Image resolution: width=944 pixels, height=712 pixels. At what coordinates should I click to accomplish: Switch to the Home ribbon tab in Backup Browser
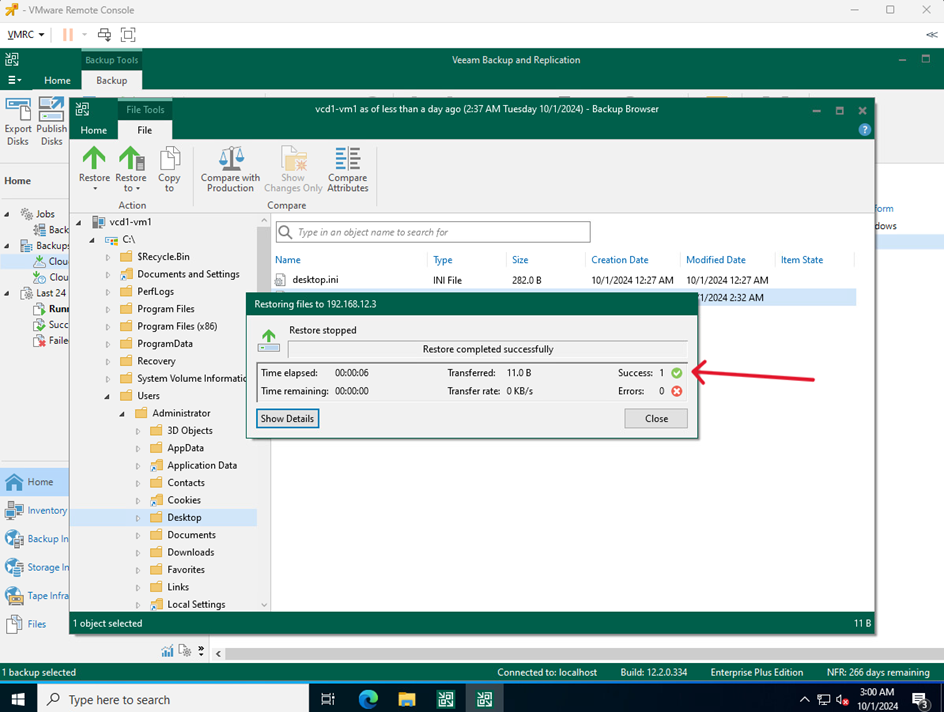[93, 130]
